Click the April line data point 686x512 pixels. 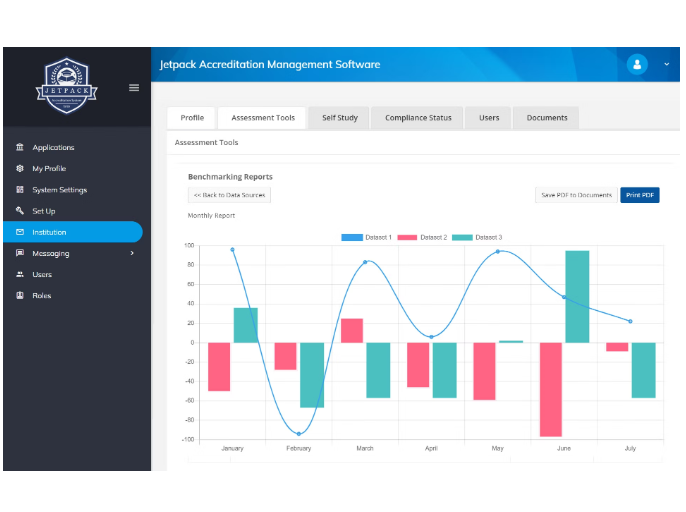pos(431,337)
